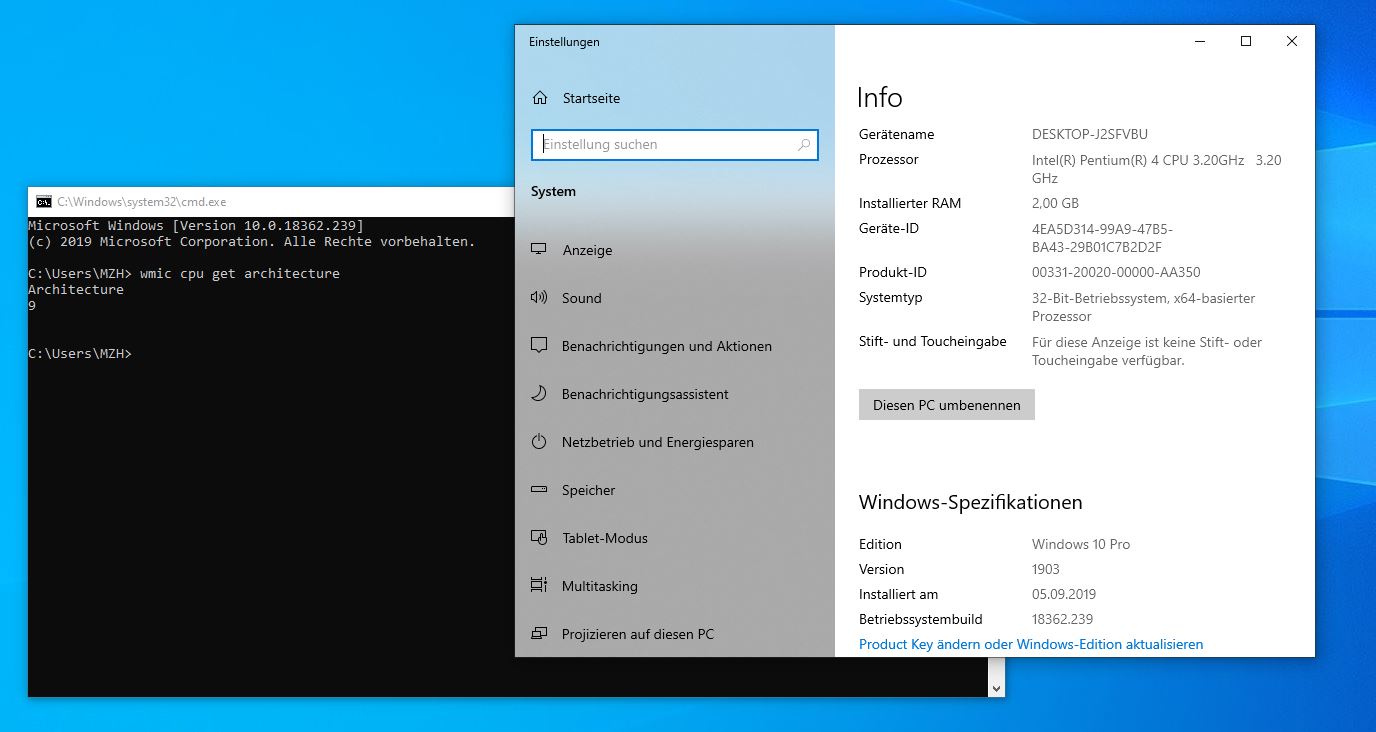Click the Windows-Spezifikationen heading

click(970, 502)
